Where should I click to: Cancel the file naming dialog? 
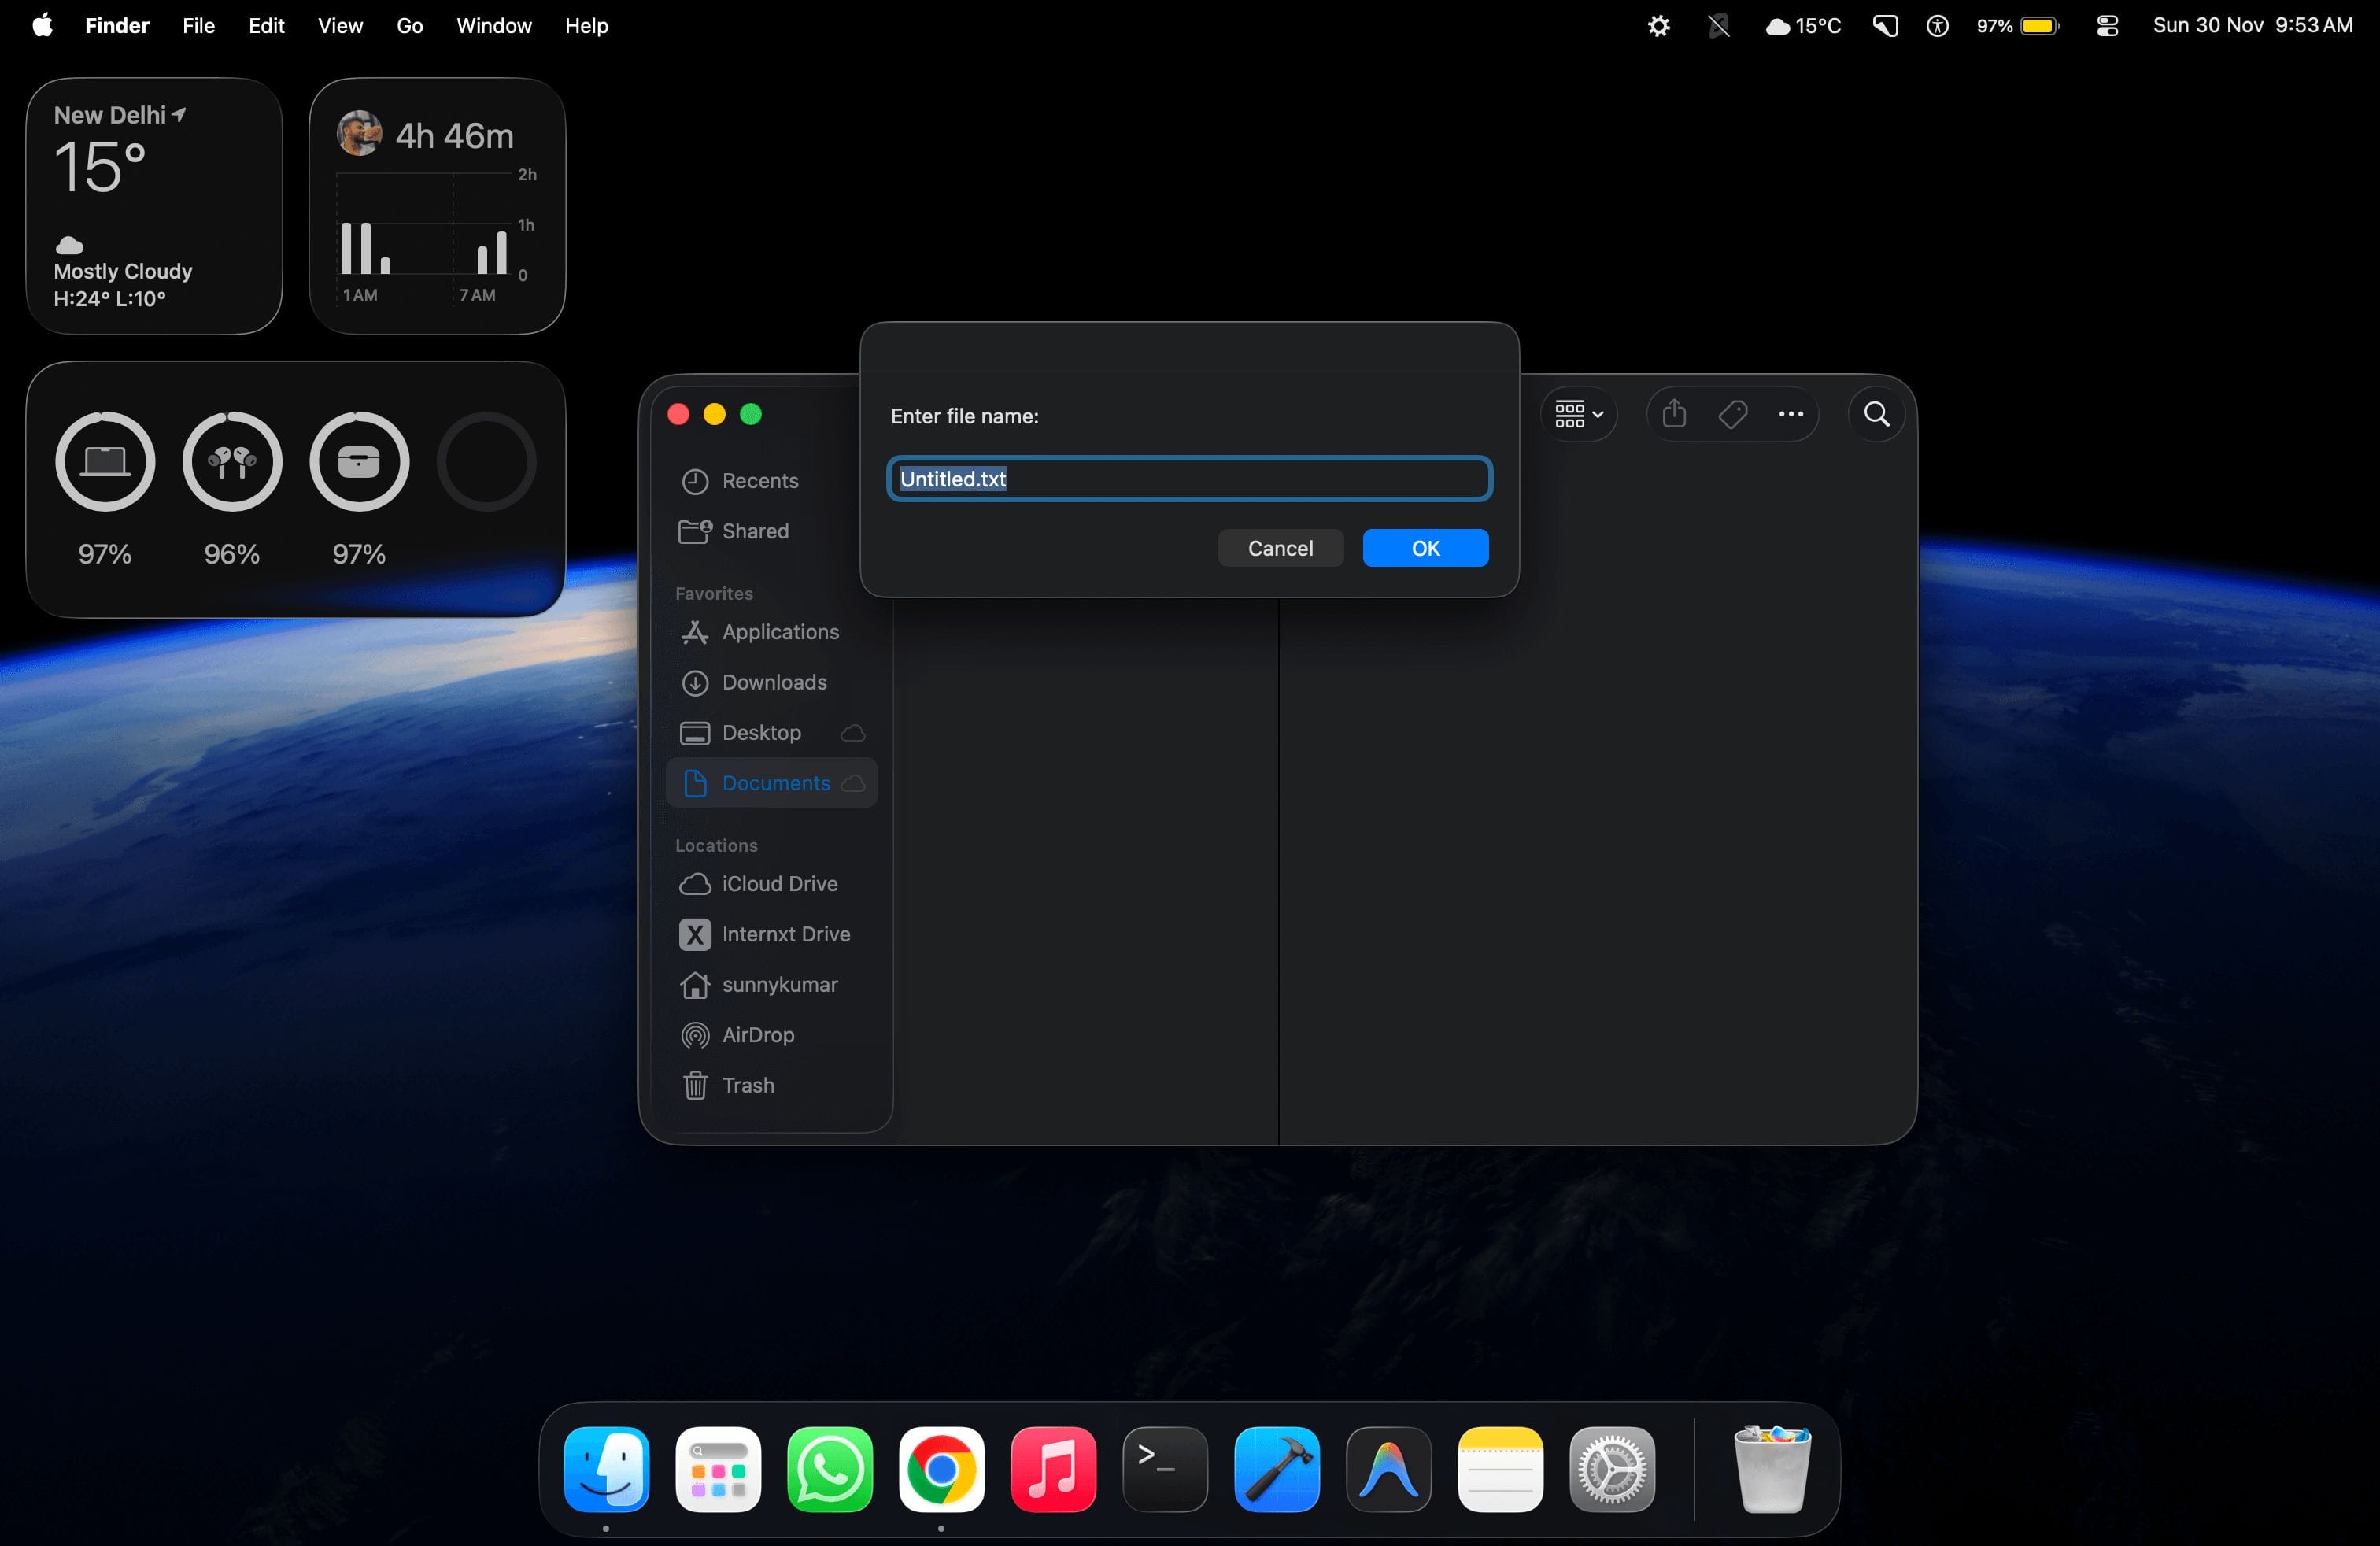[x=1280, y=548]
